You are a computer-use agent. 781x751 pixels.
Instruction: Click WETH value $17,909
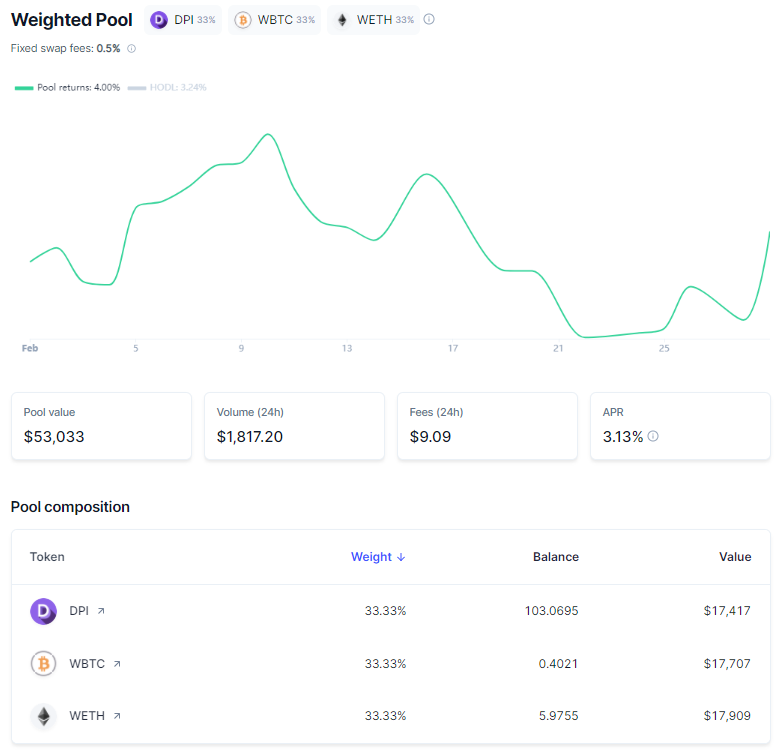727,716
